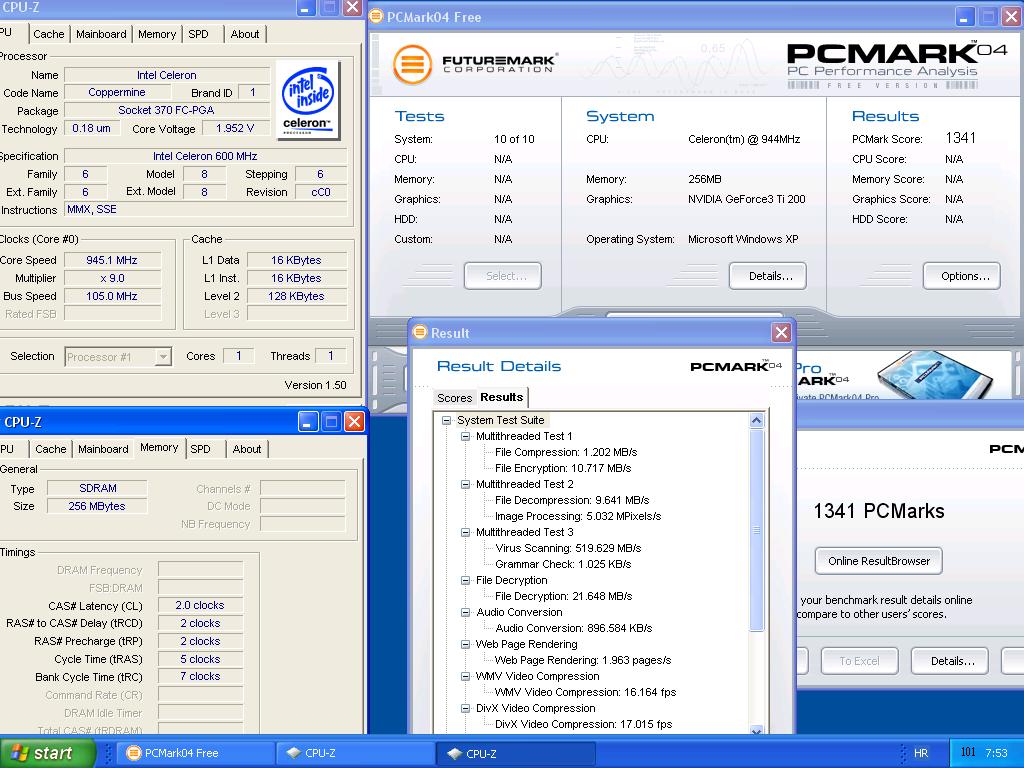Switch to Memory tab in upper CPU-Z

coord(157,34)
